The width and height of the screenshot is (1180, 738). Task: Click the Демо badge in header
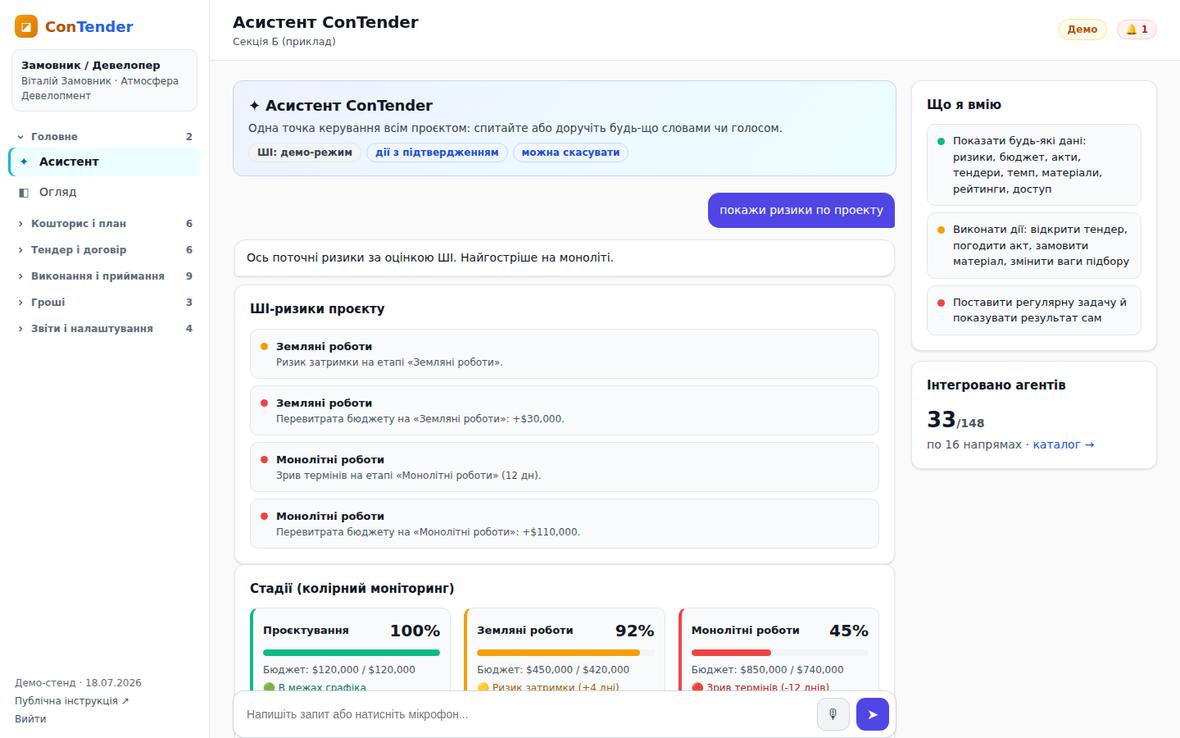1082,29
